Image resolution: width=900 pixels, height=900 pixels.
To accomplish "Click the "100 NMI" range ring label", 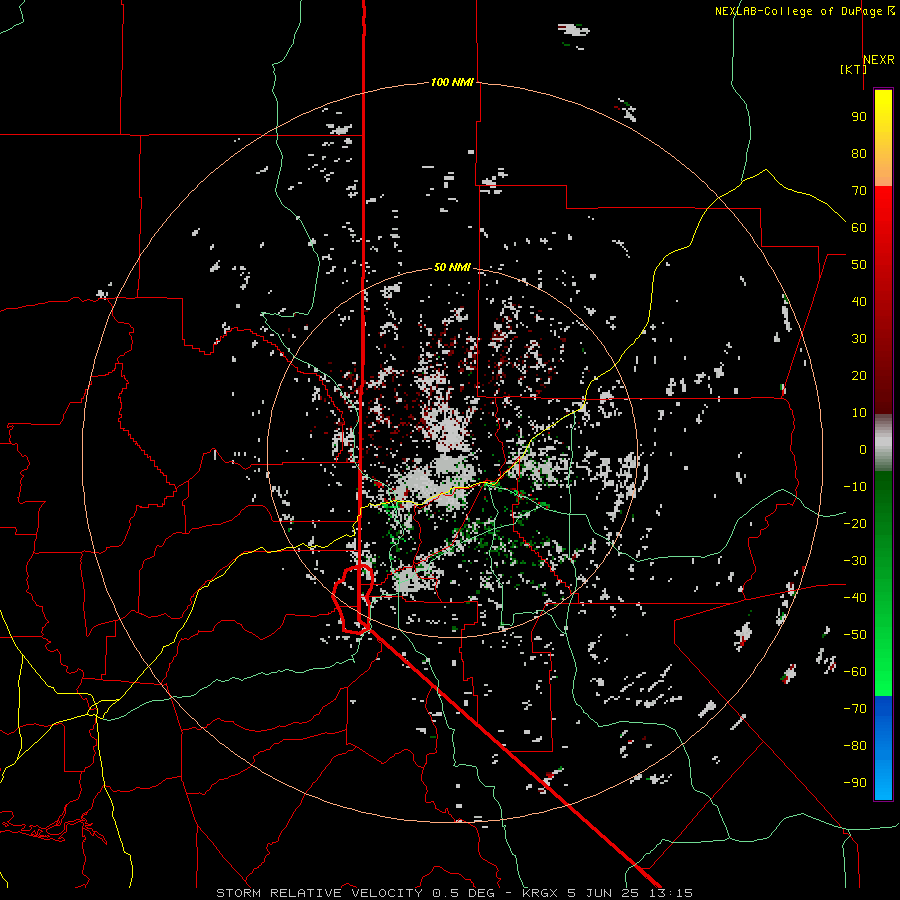I will tap(452, 83).
